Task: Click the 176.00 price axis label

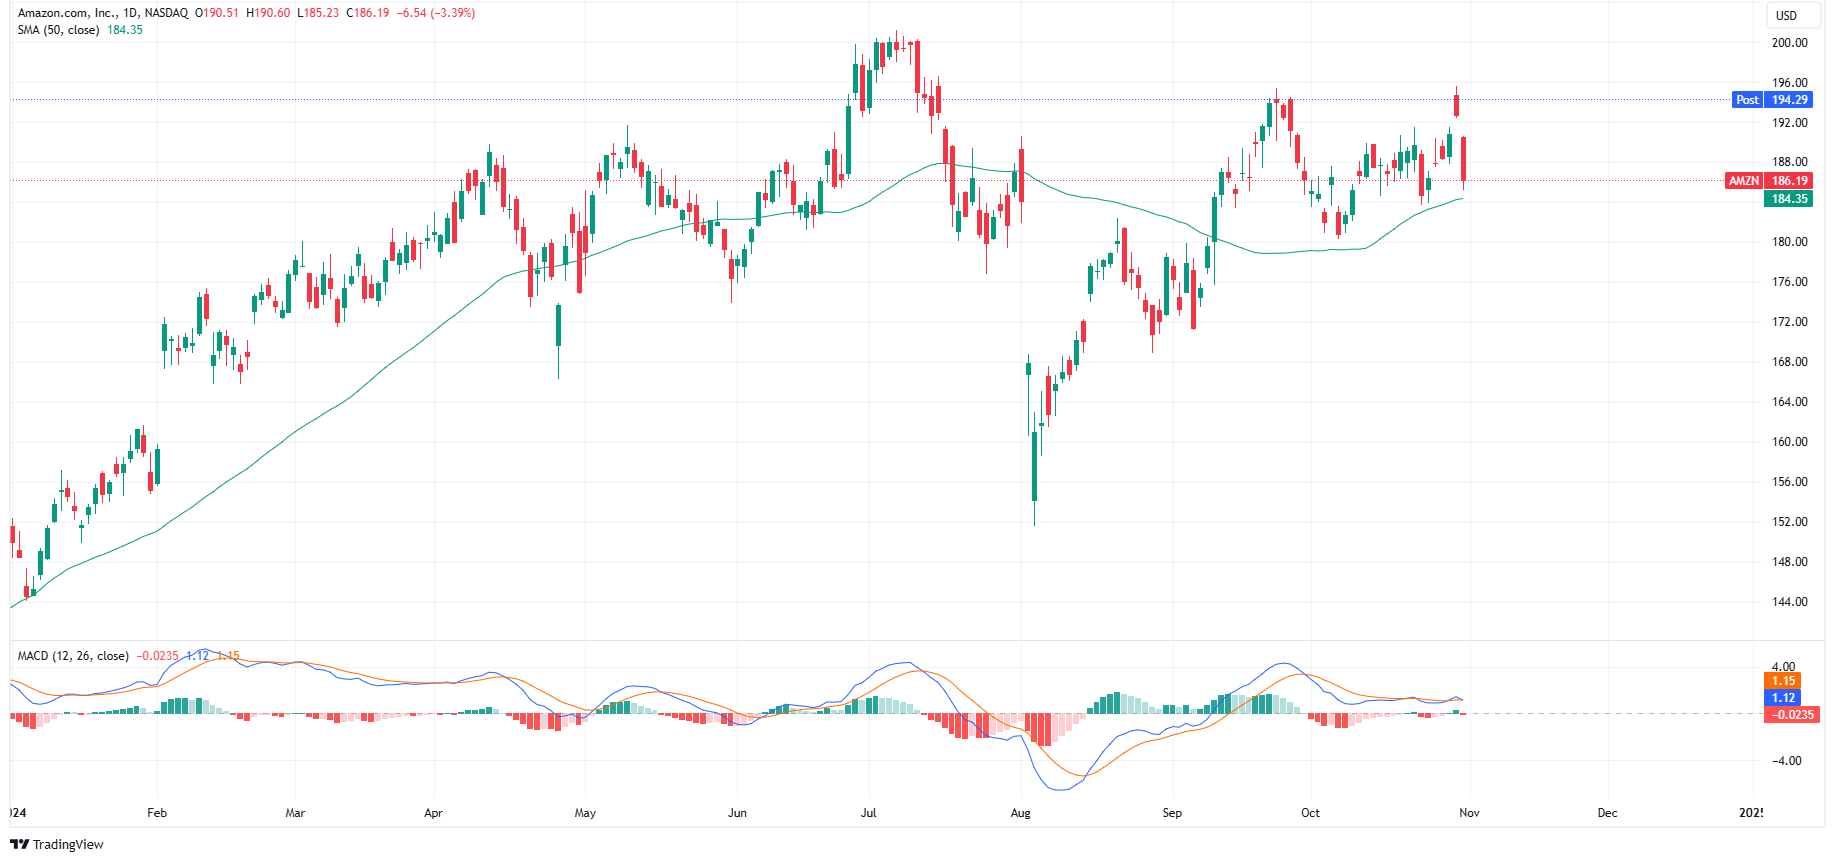Action: (x=1789, y=282)
